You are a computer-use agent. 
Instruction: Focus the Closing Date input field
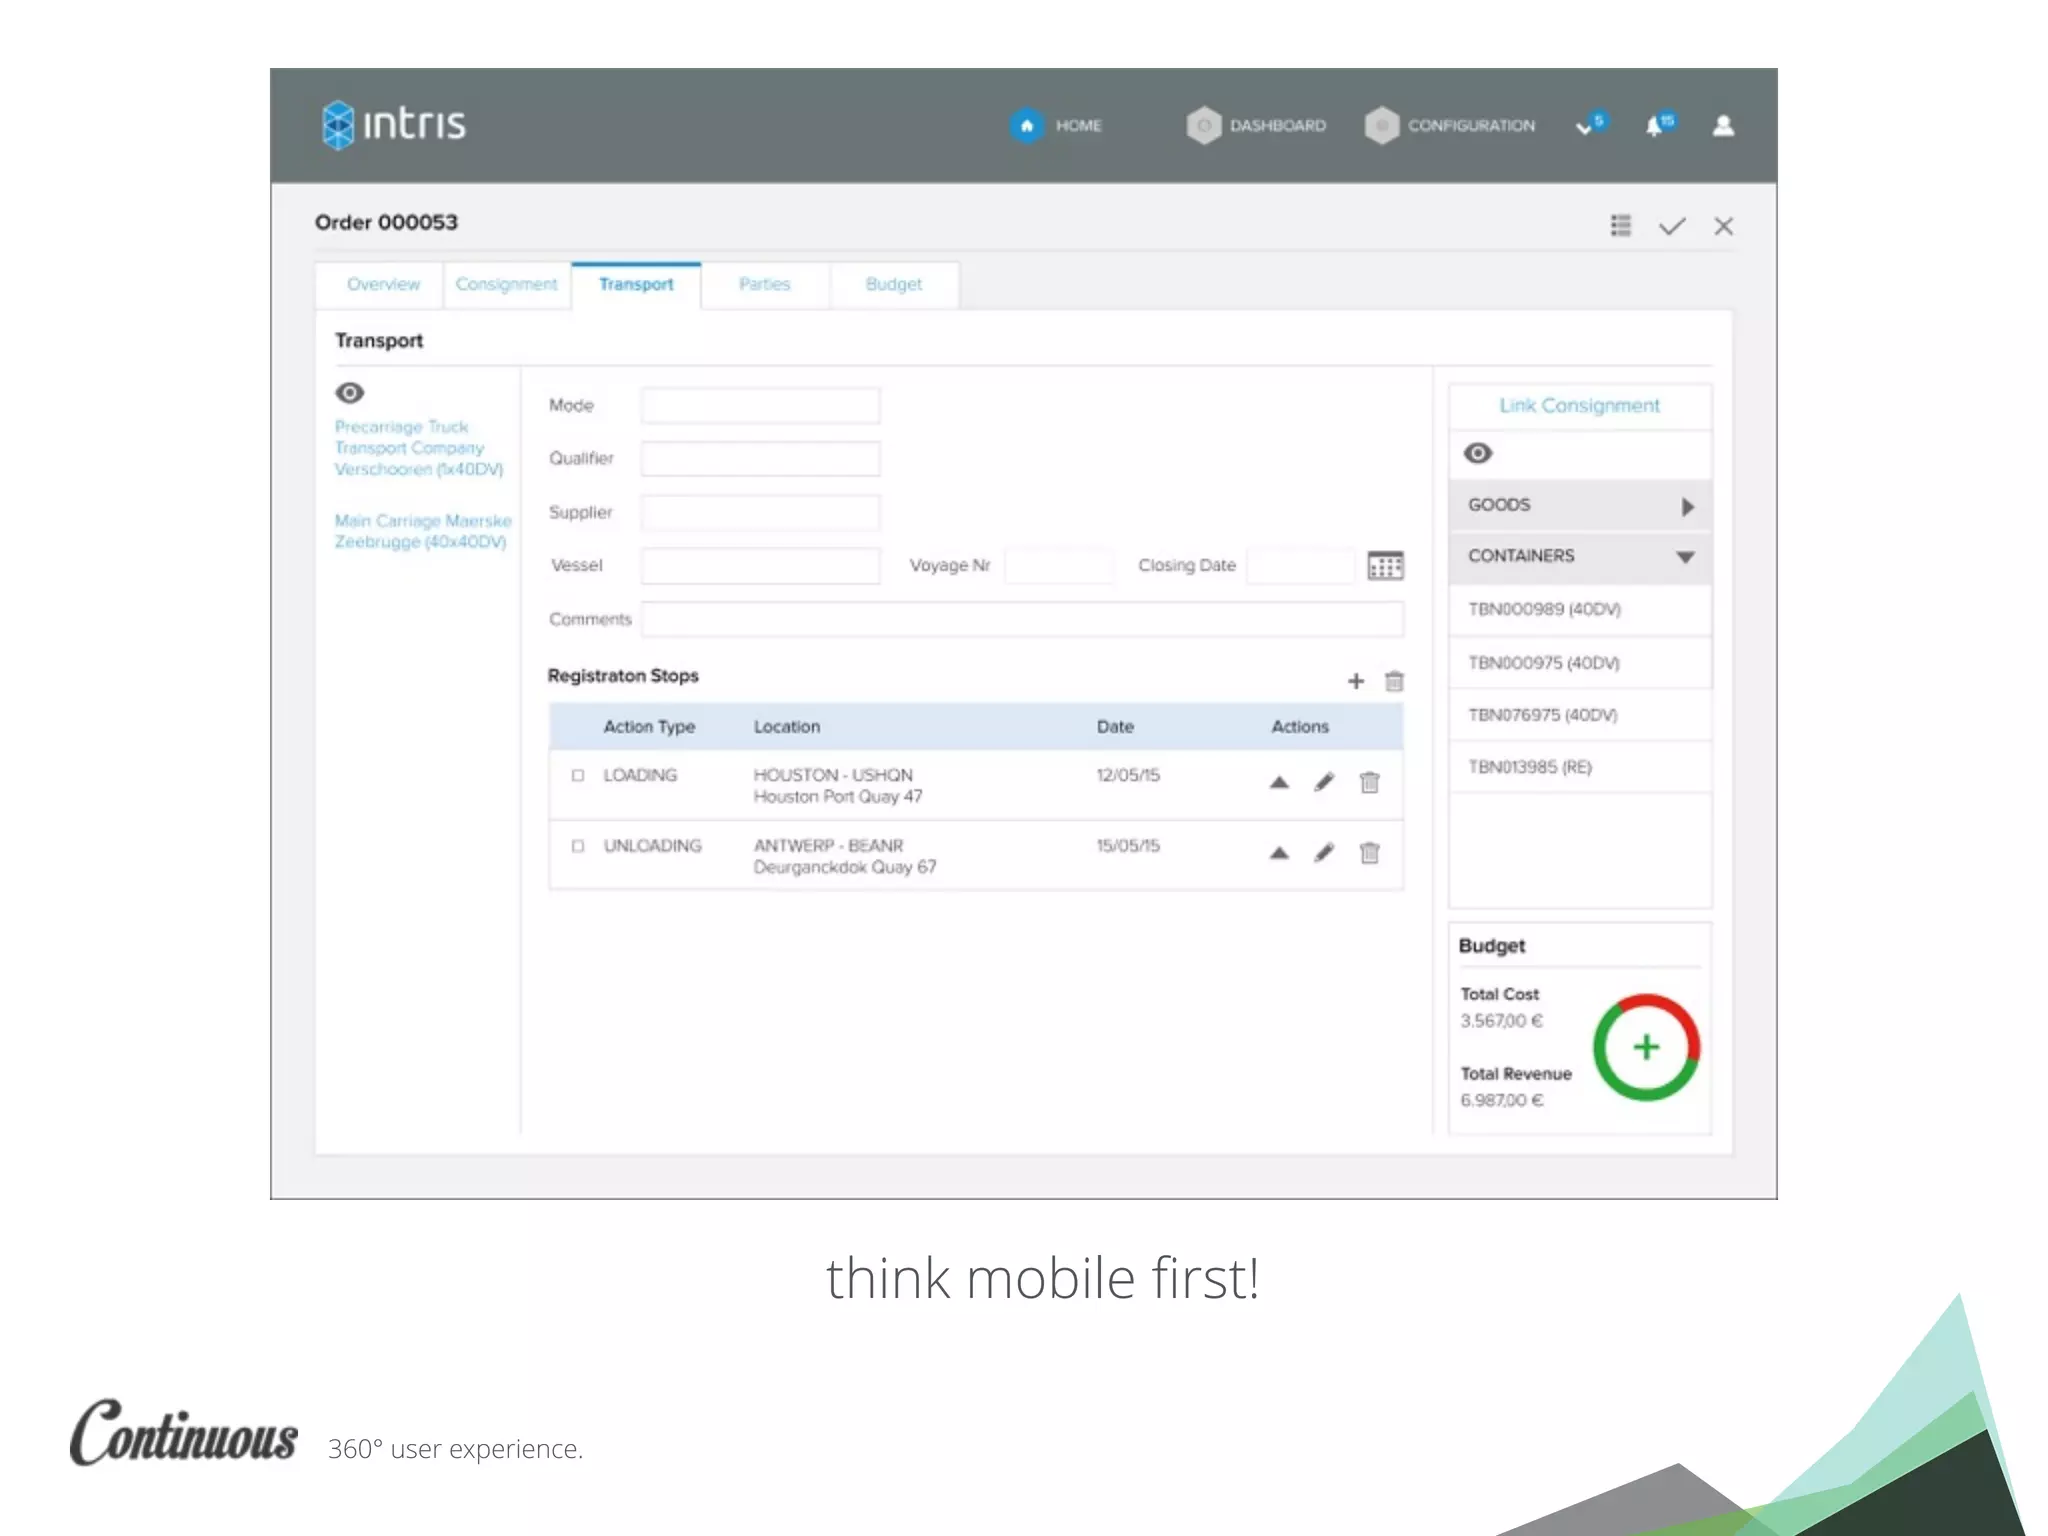(1301, 566)
